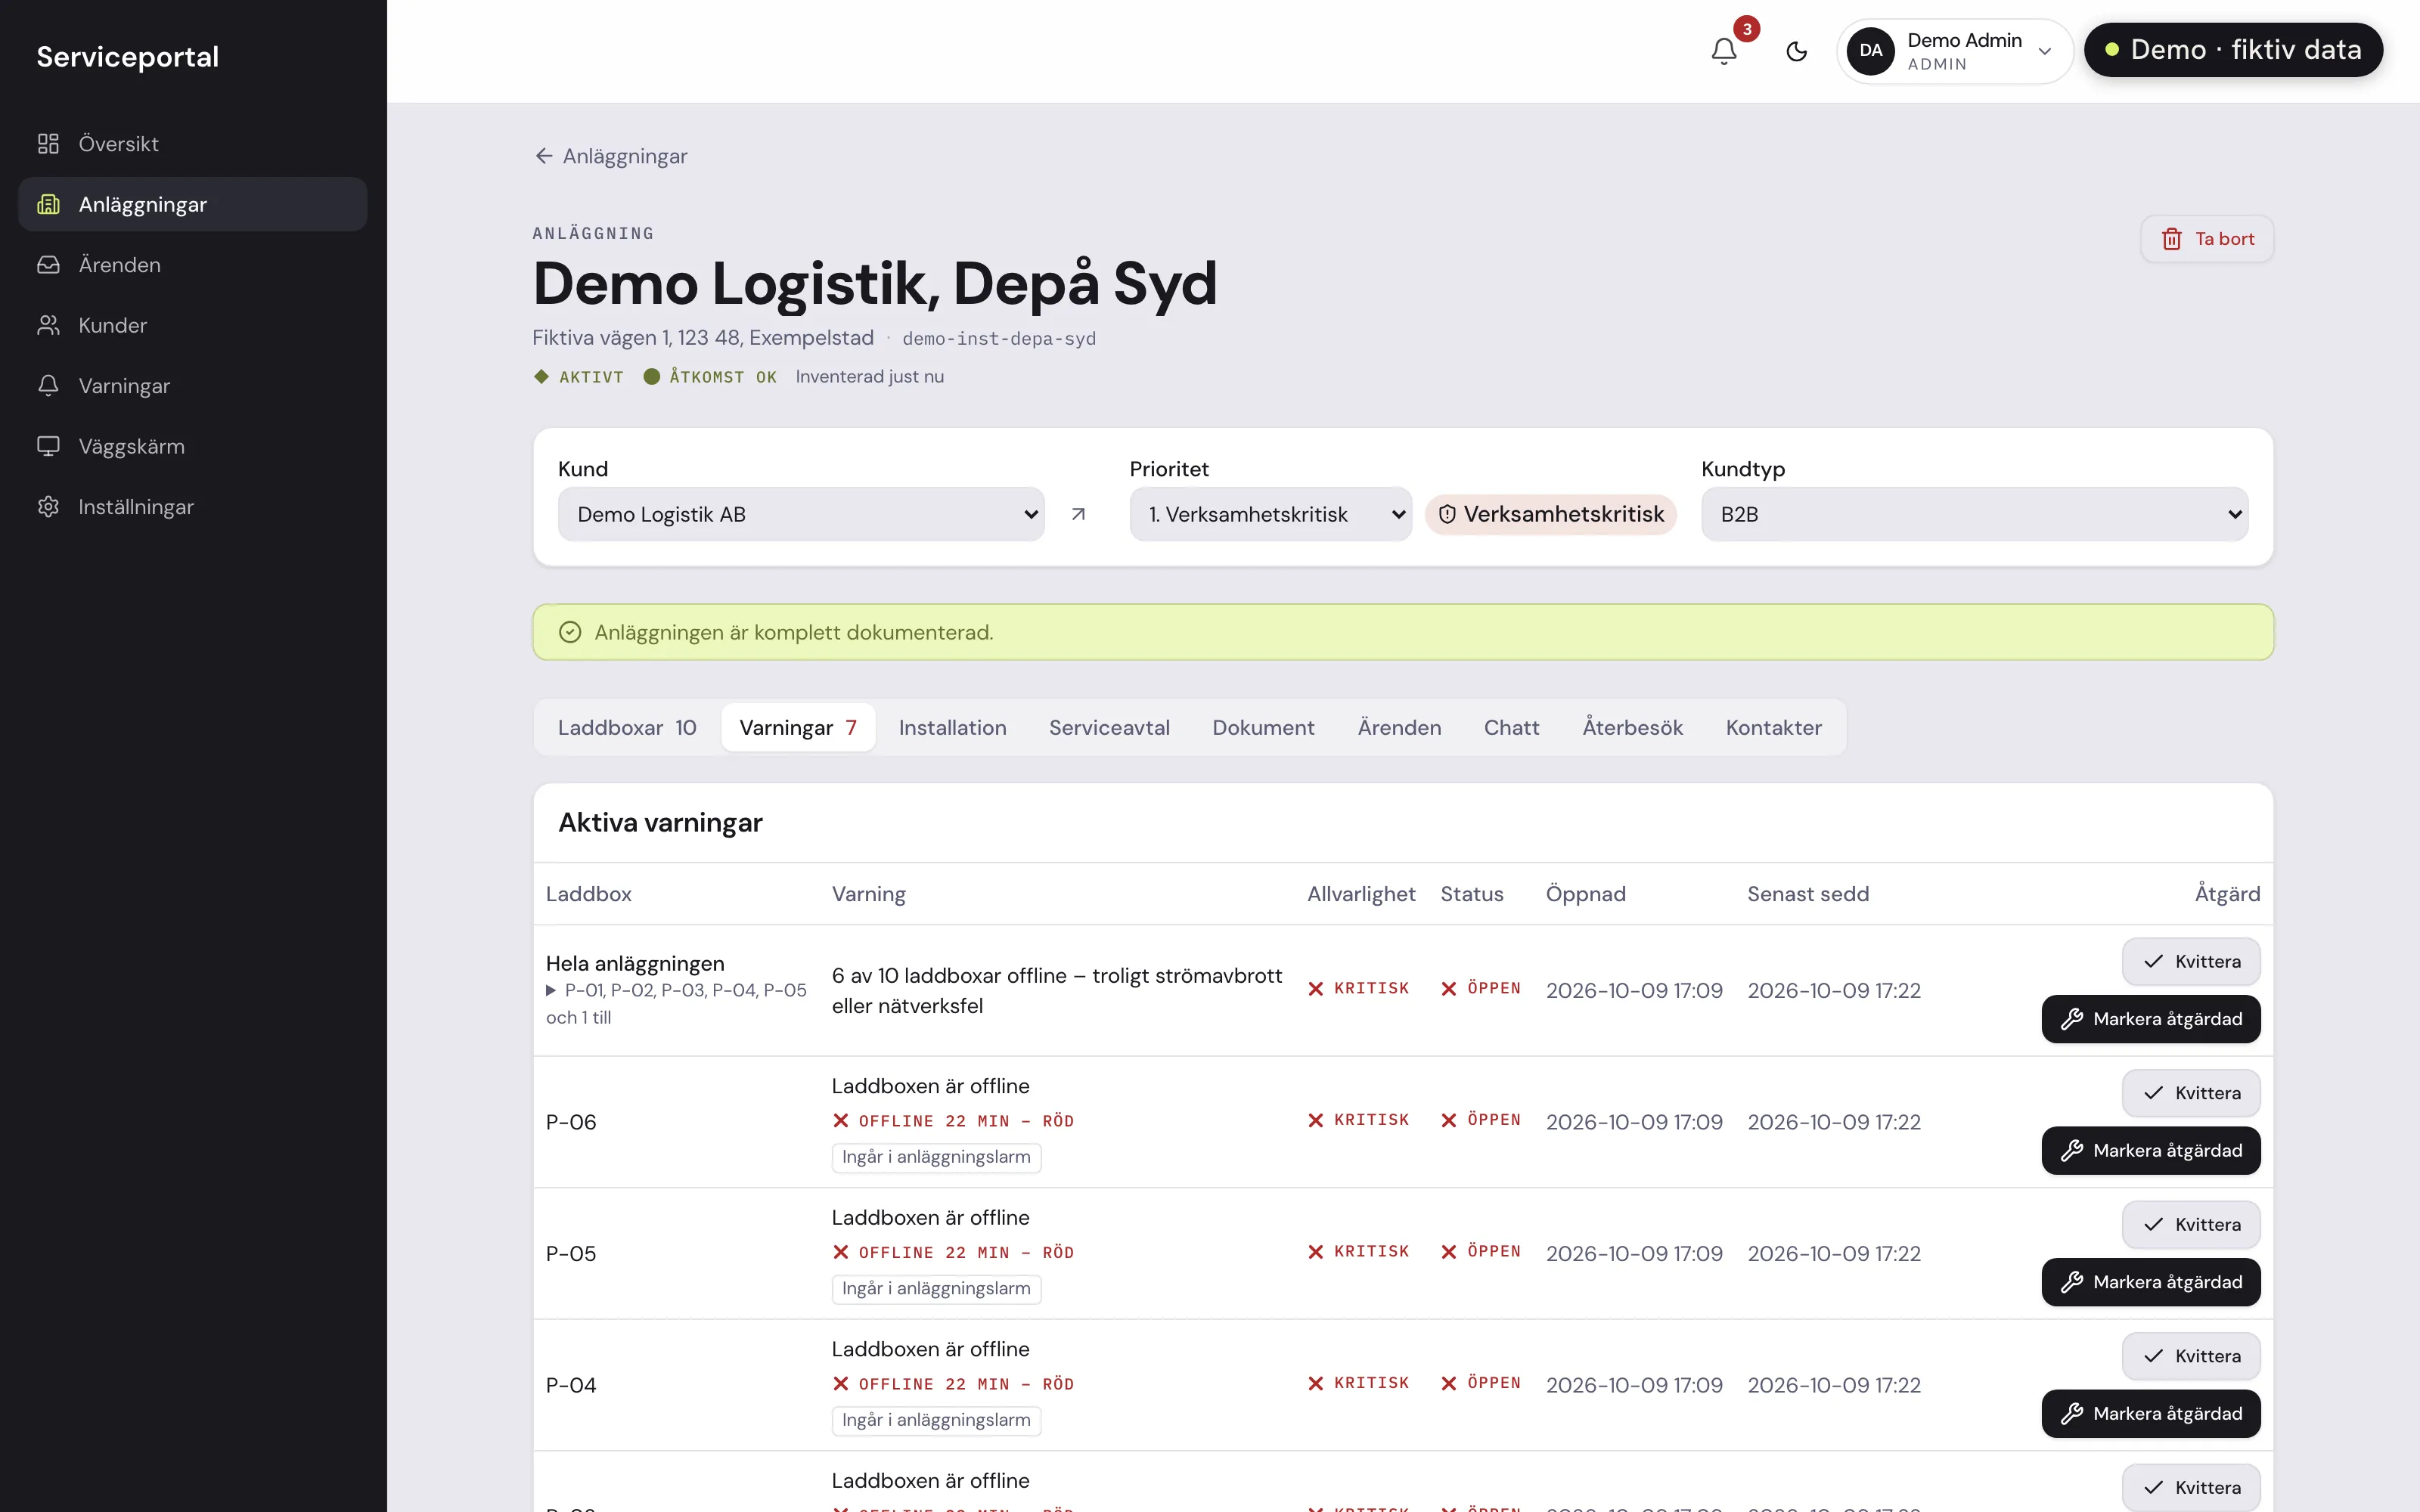Click Markera åtgärdad for P-06

click(2151, 1151)
